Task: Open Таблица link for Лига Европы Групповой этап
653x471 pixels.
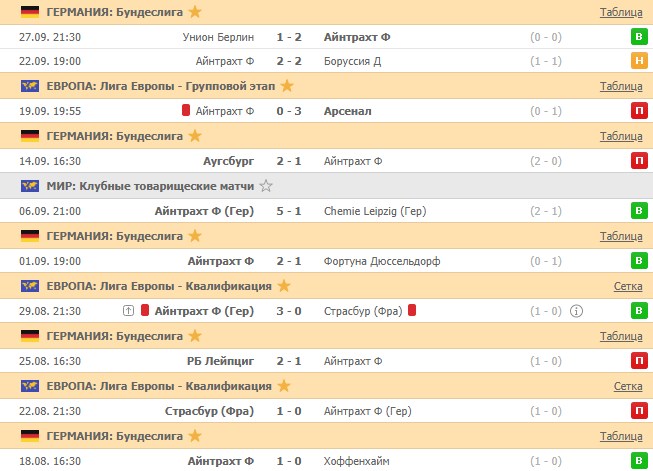Action: [621, 86]
